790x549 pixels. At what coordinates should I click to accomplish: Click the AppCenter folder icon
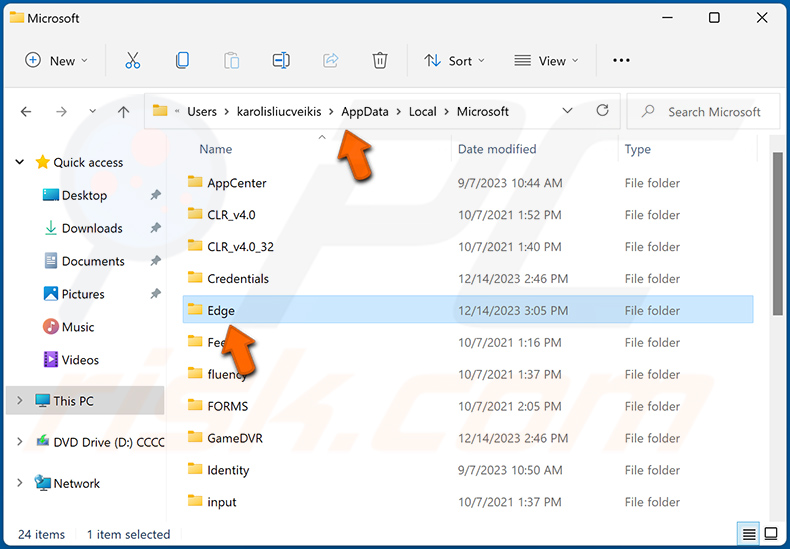(x=195, y=182)
